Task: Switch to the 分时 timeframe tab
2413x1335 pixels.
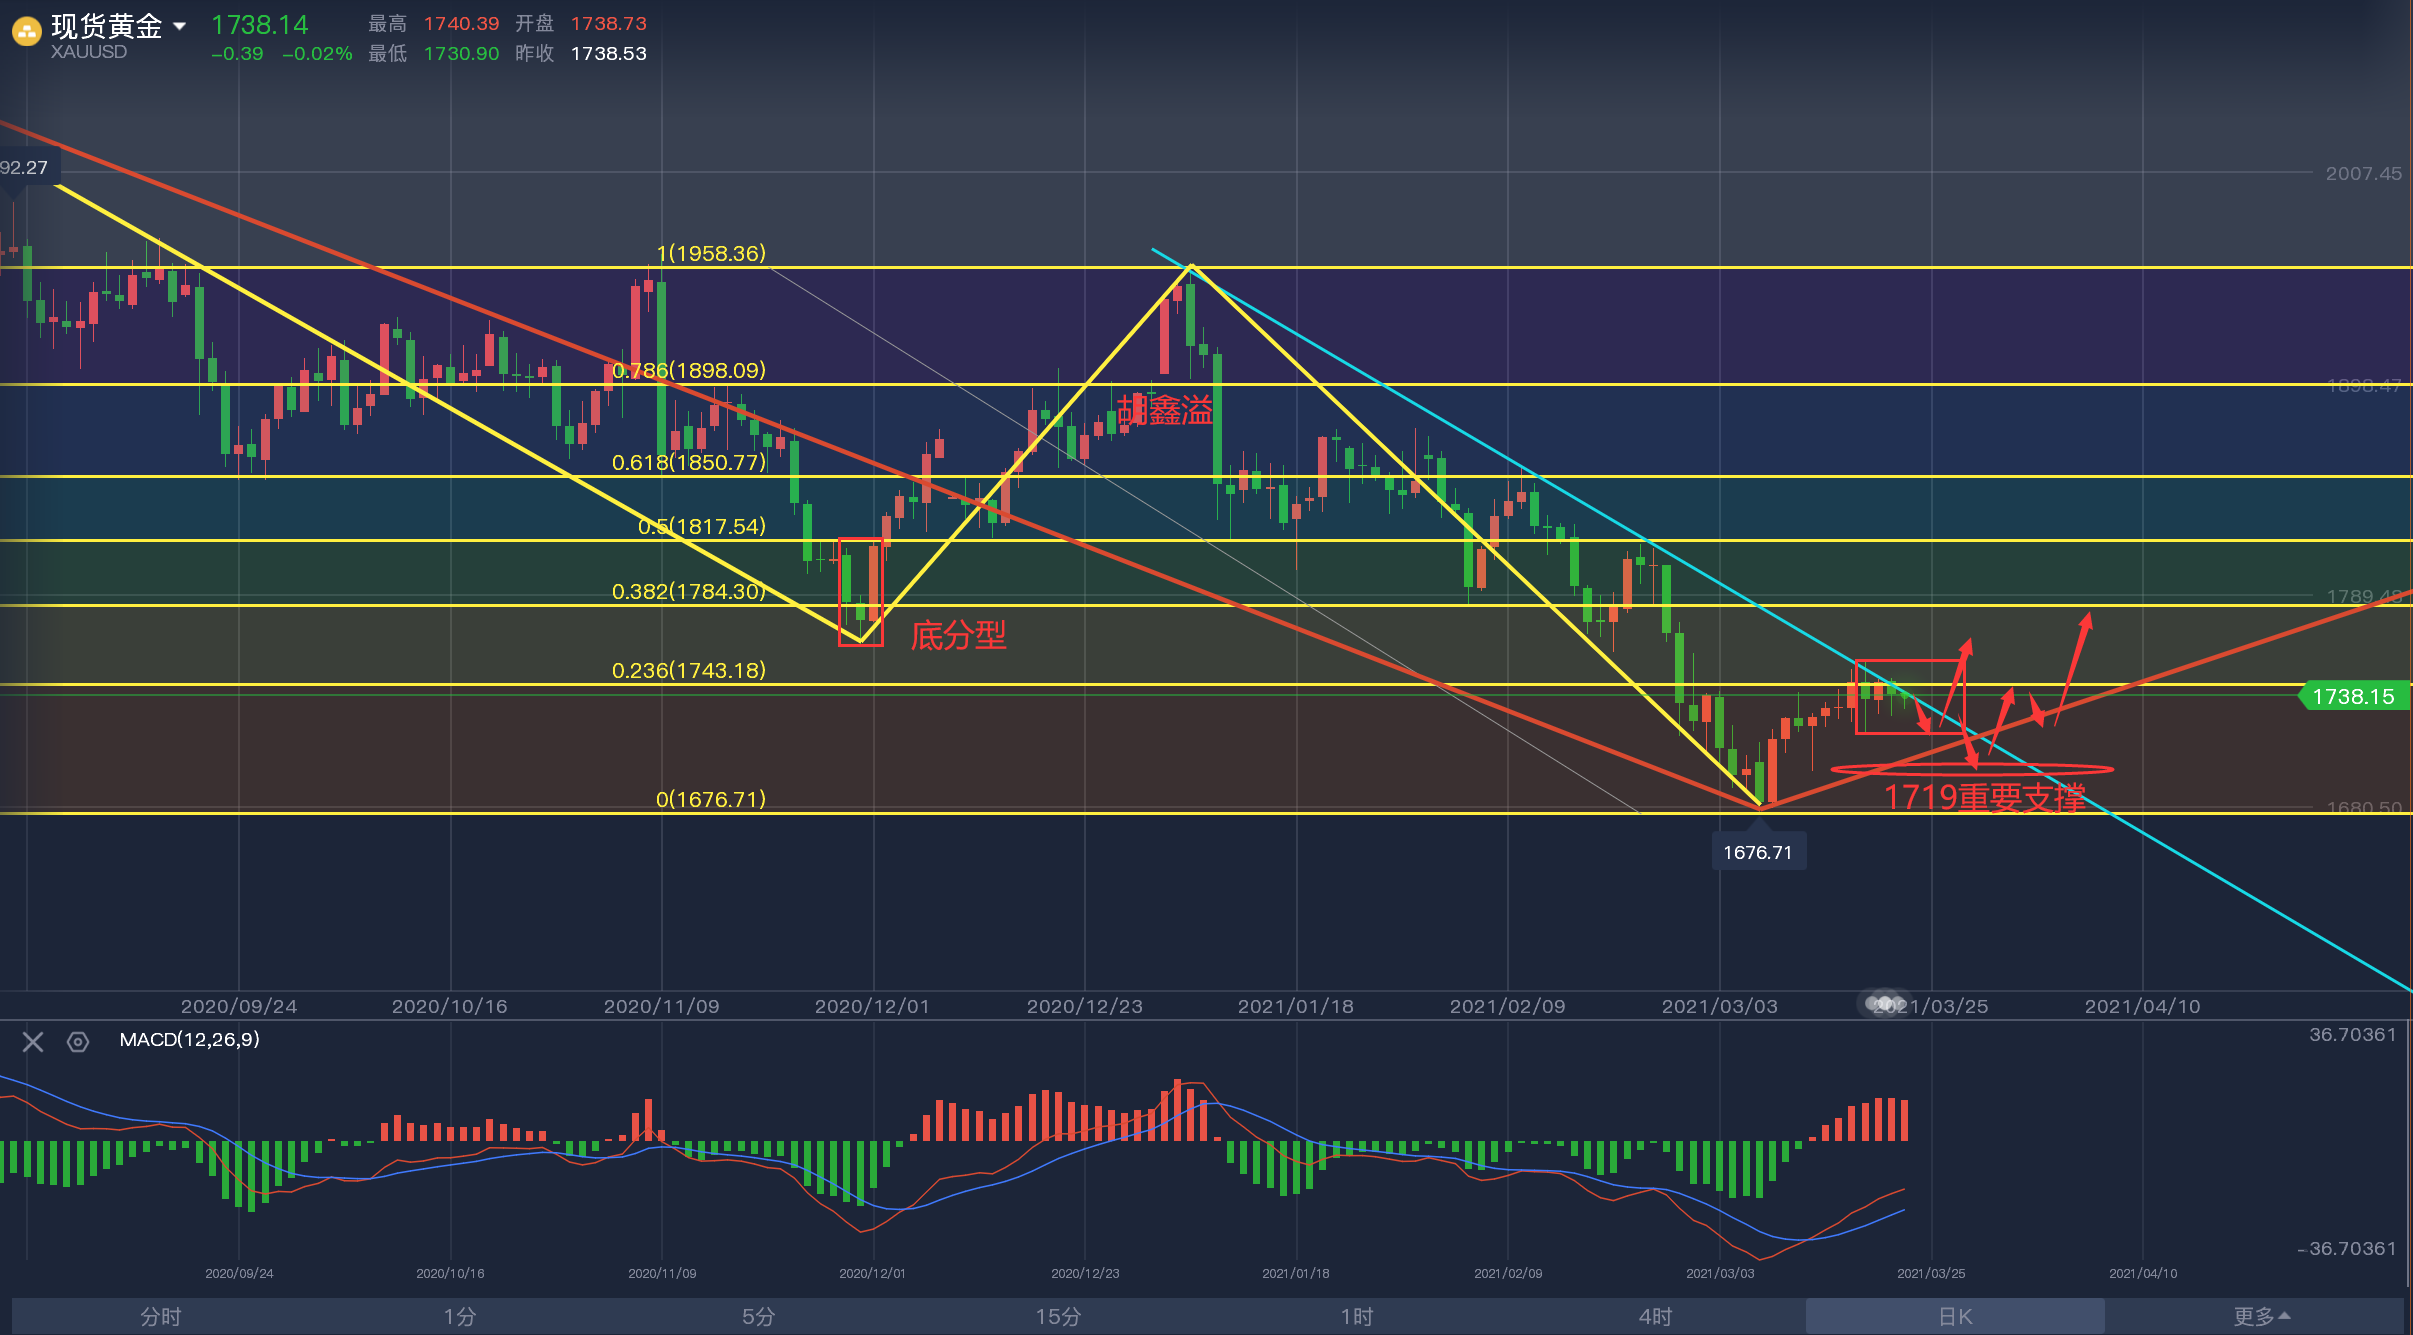Action: 160,1316
